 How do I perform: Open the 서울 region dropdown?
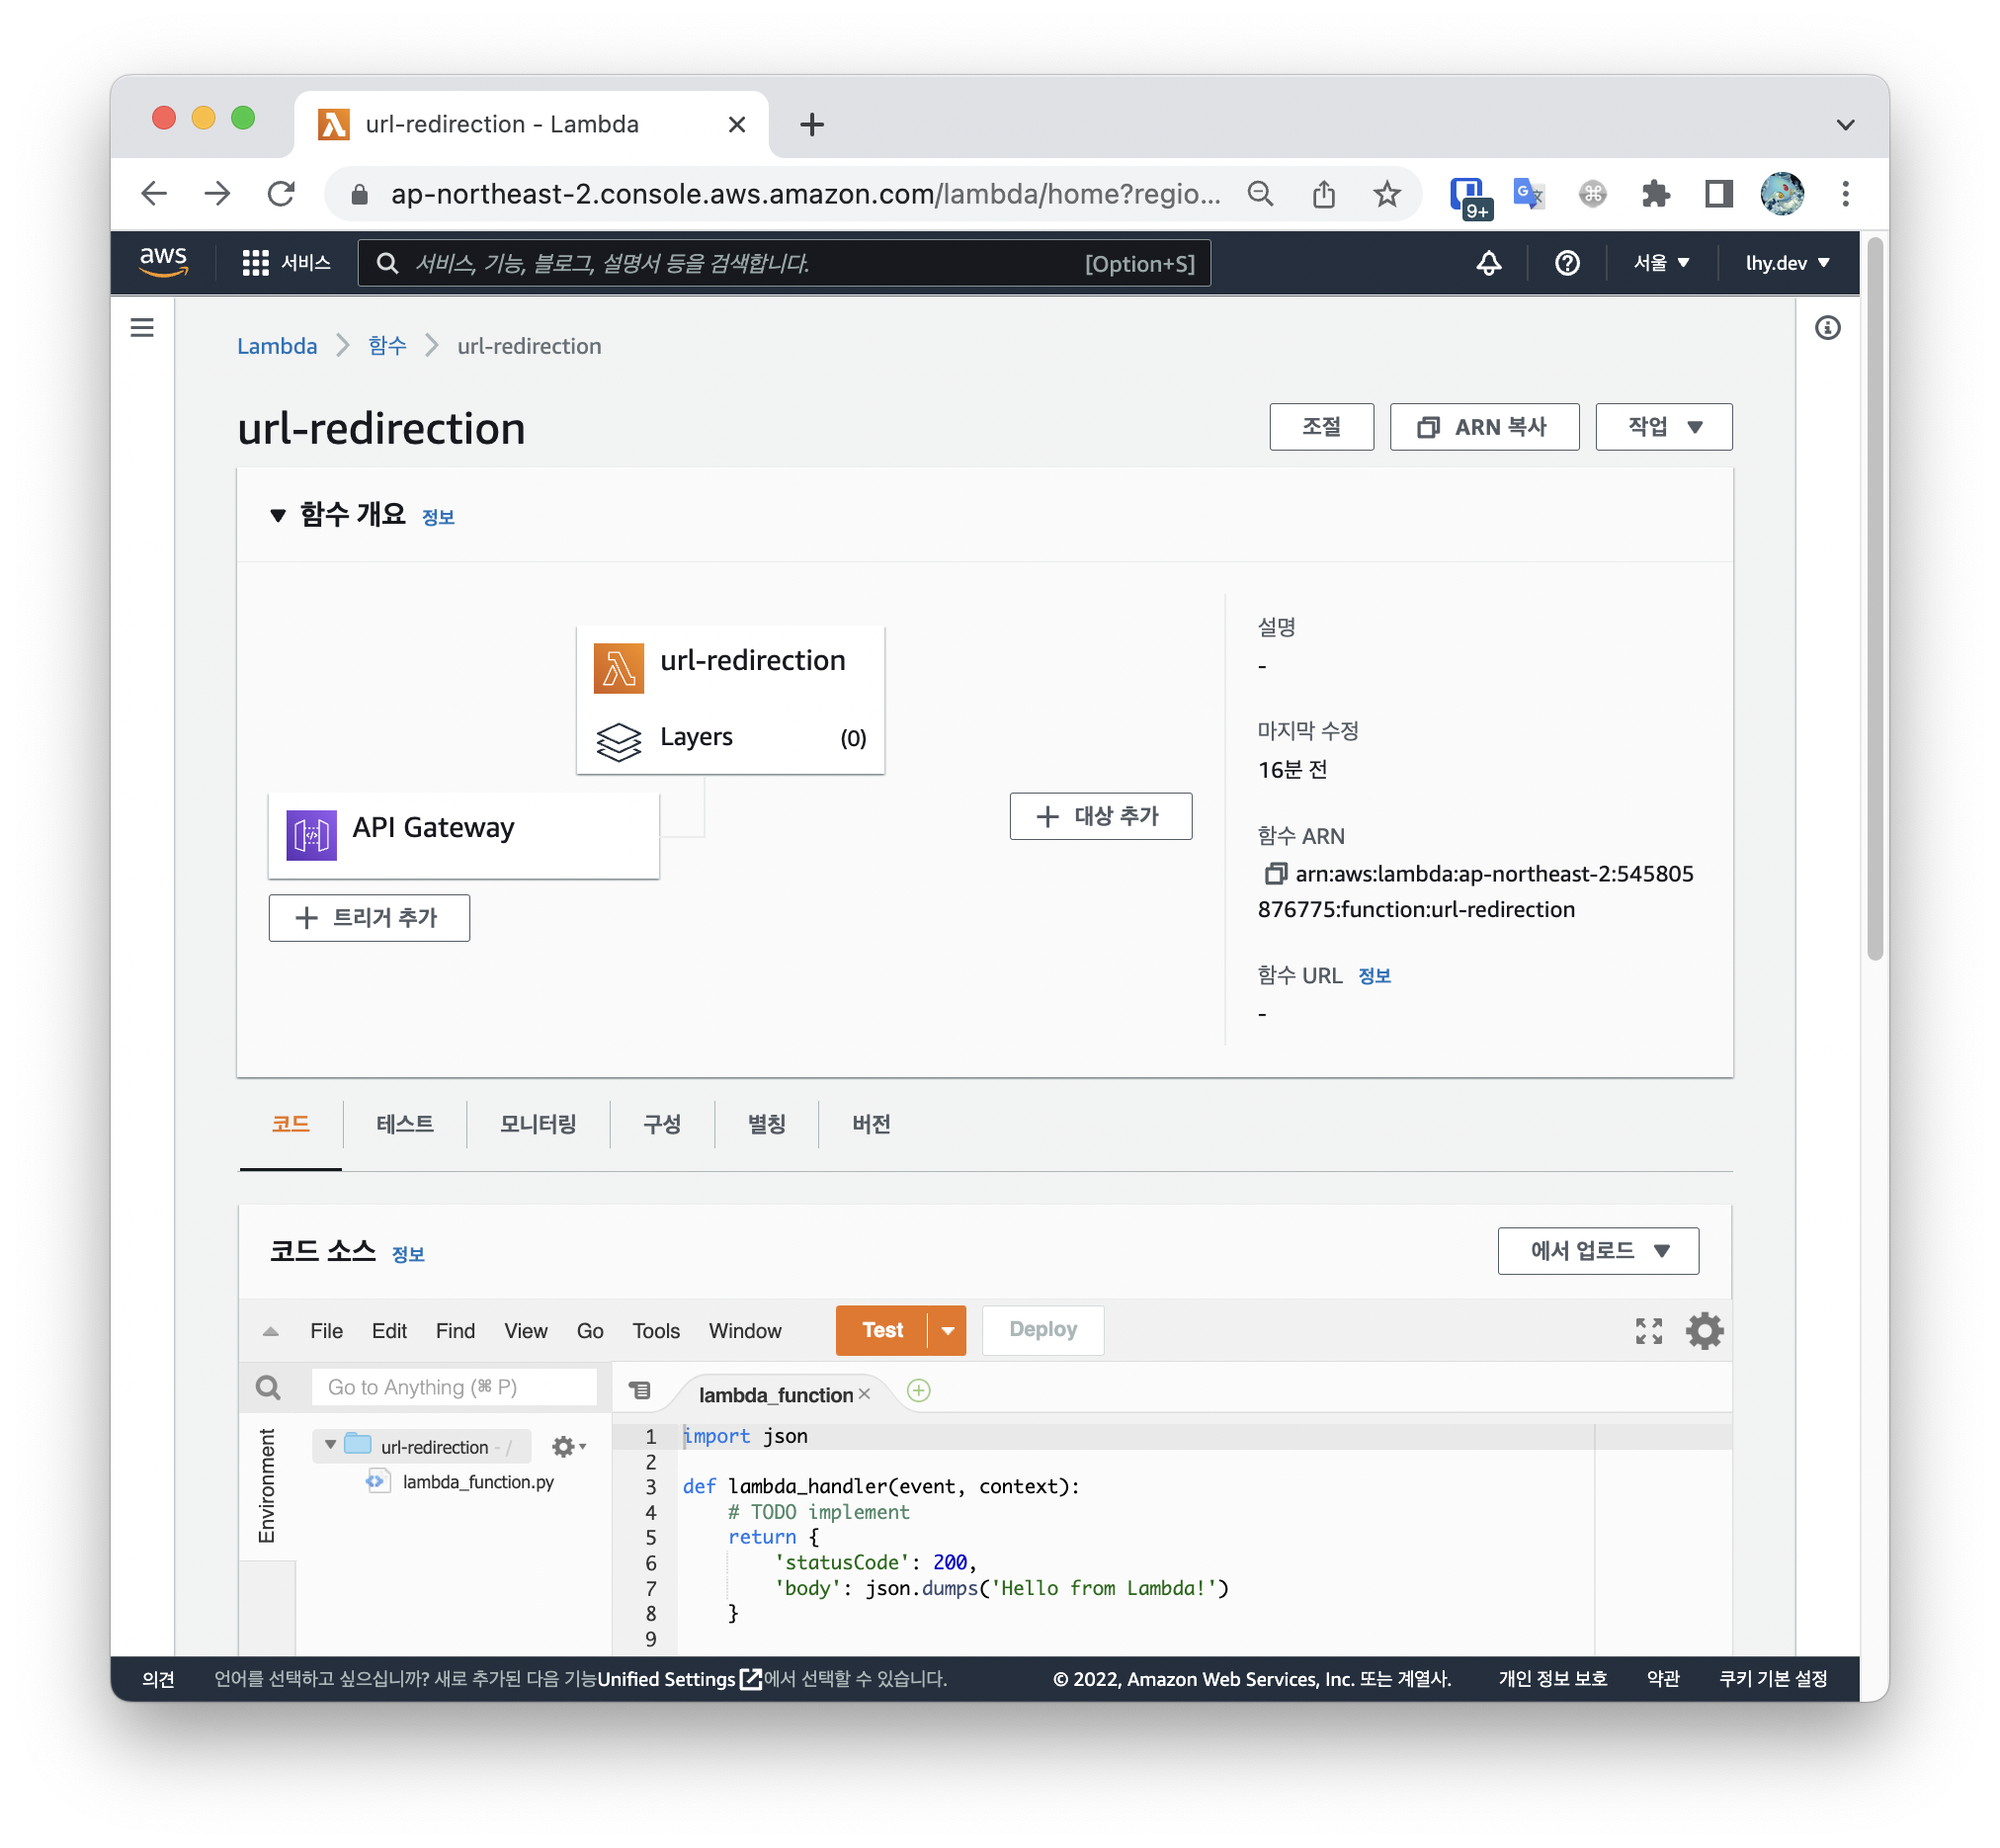1660,263
